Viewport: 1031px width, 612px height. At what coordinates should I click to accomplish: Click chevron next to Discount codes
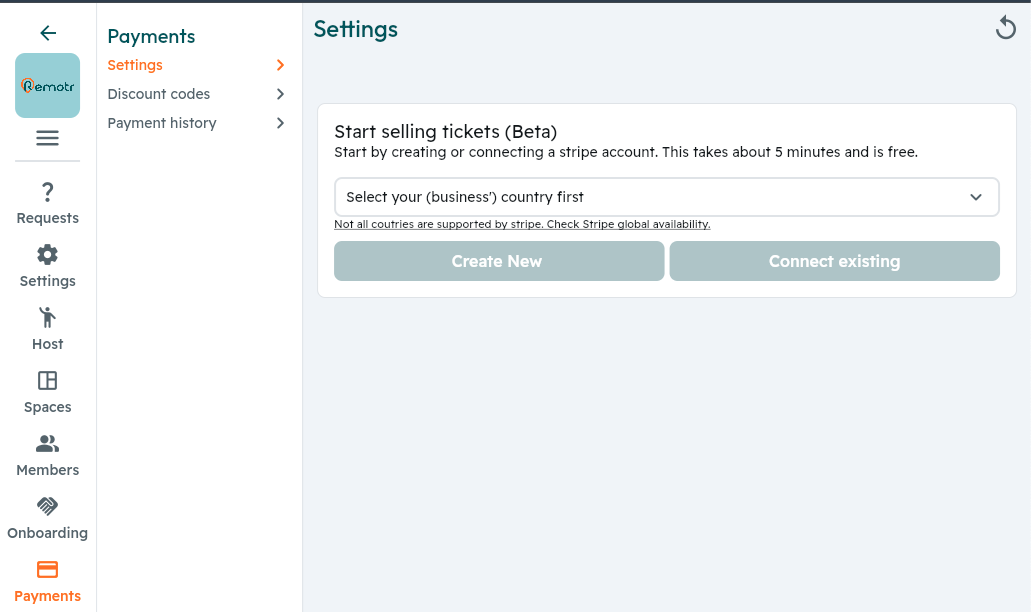pyautogui.click(x=281, y=94)
